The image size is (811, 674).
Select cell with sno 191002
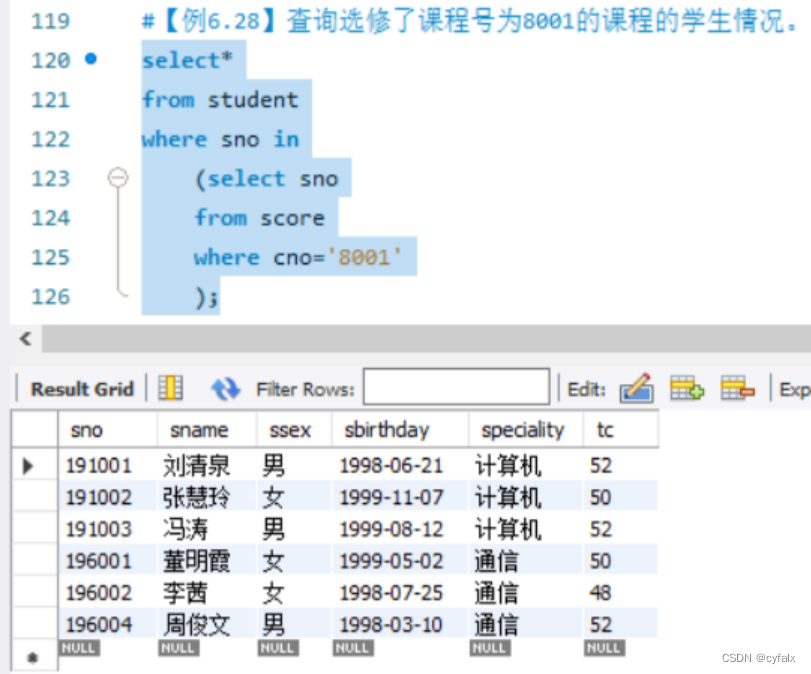coord(107,497)
